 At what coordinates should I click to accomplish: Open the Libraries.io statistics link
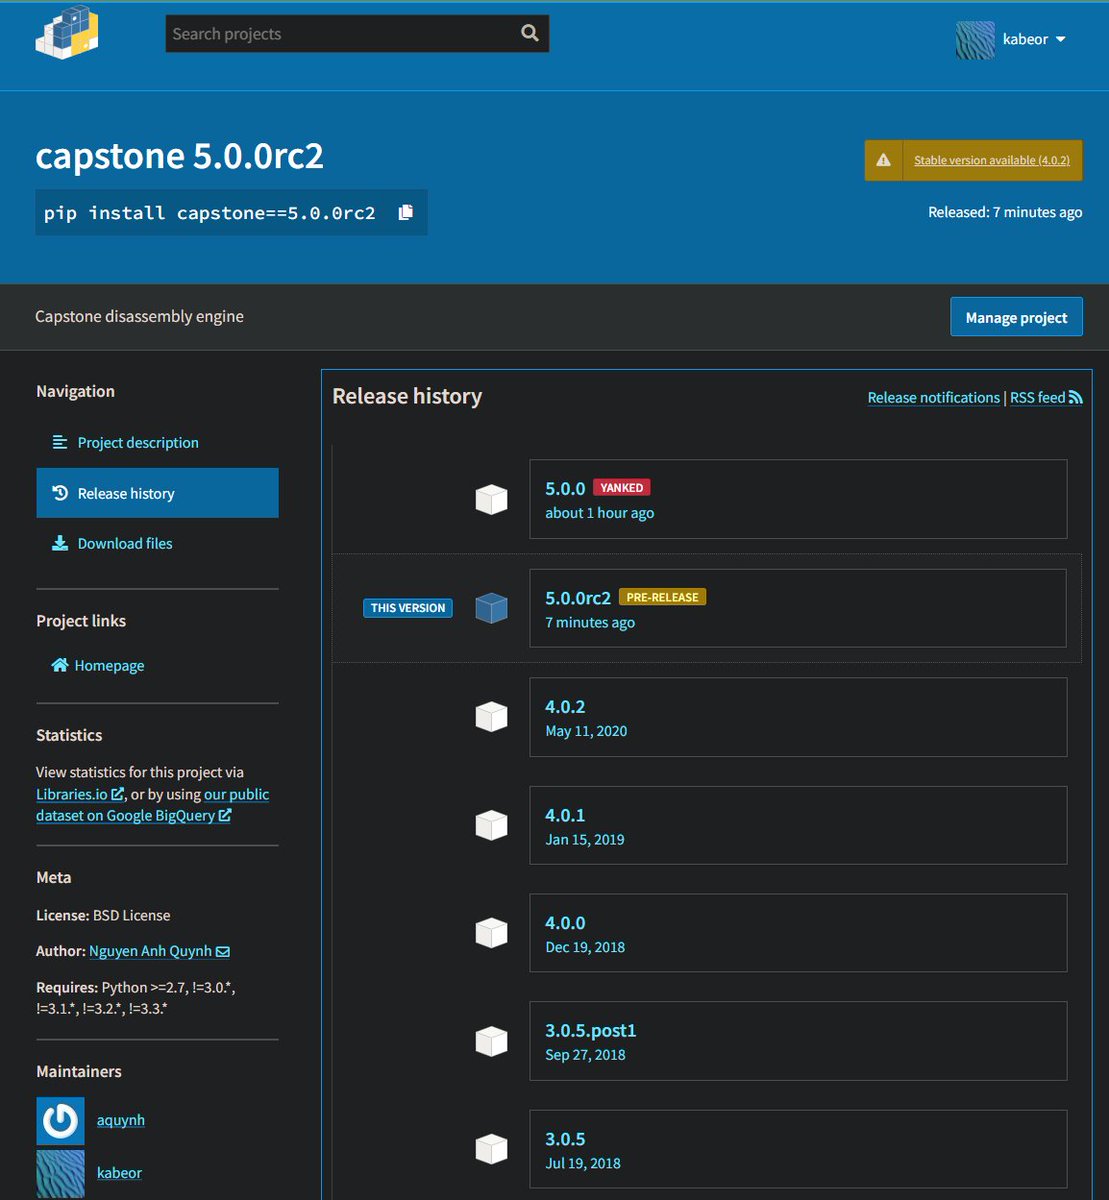[80, 794]
